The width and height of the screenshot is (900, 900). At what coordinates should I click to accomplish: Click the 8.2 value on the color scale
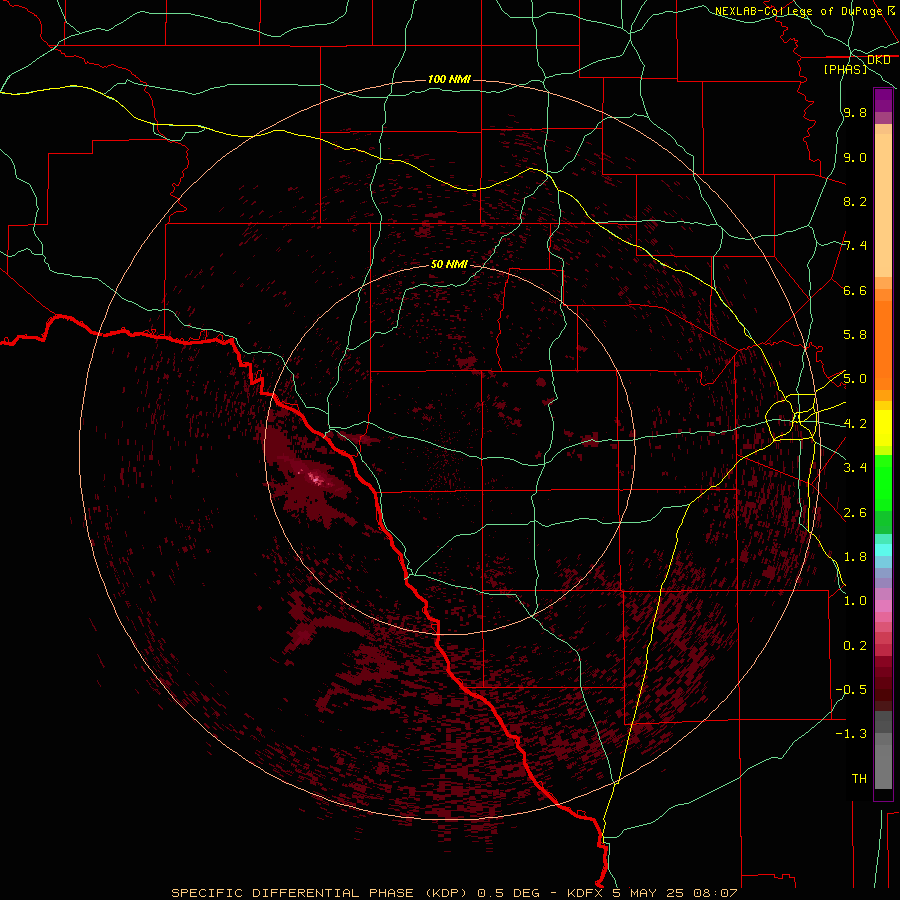[x=855, y=201]
